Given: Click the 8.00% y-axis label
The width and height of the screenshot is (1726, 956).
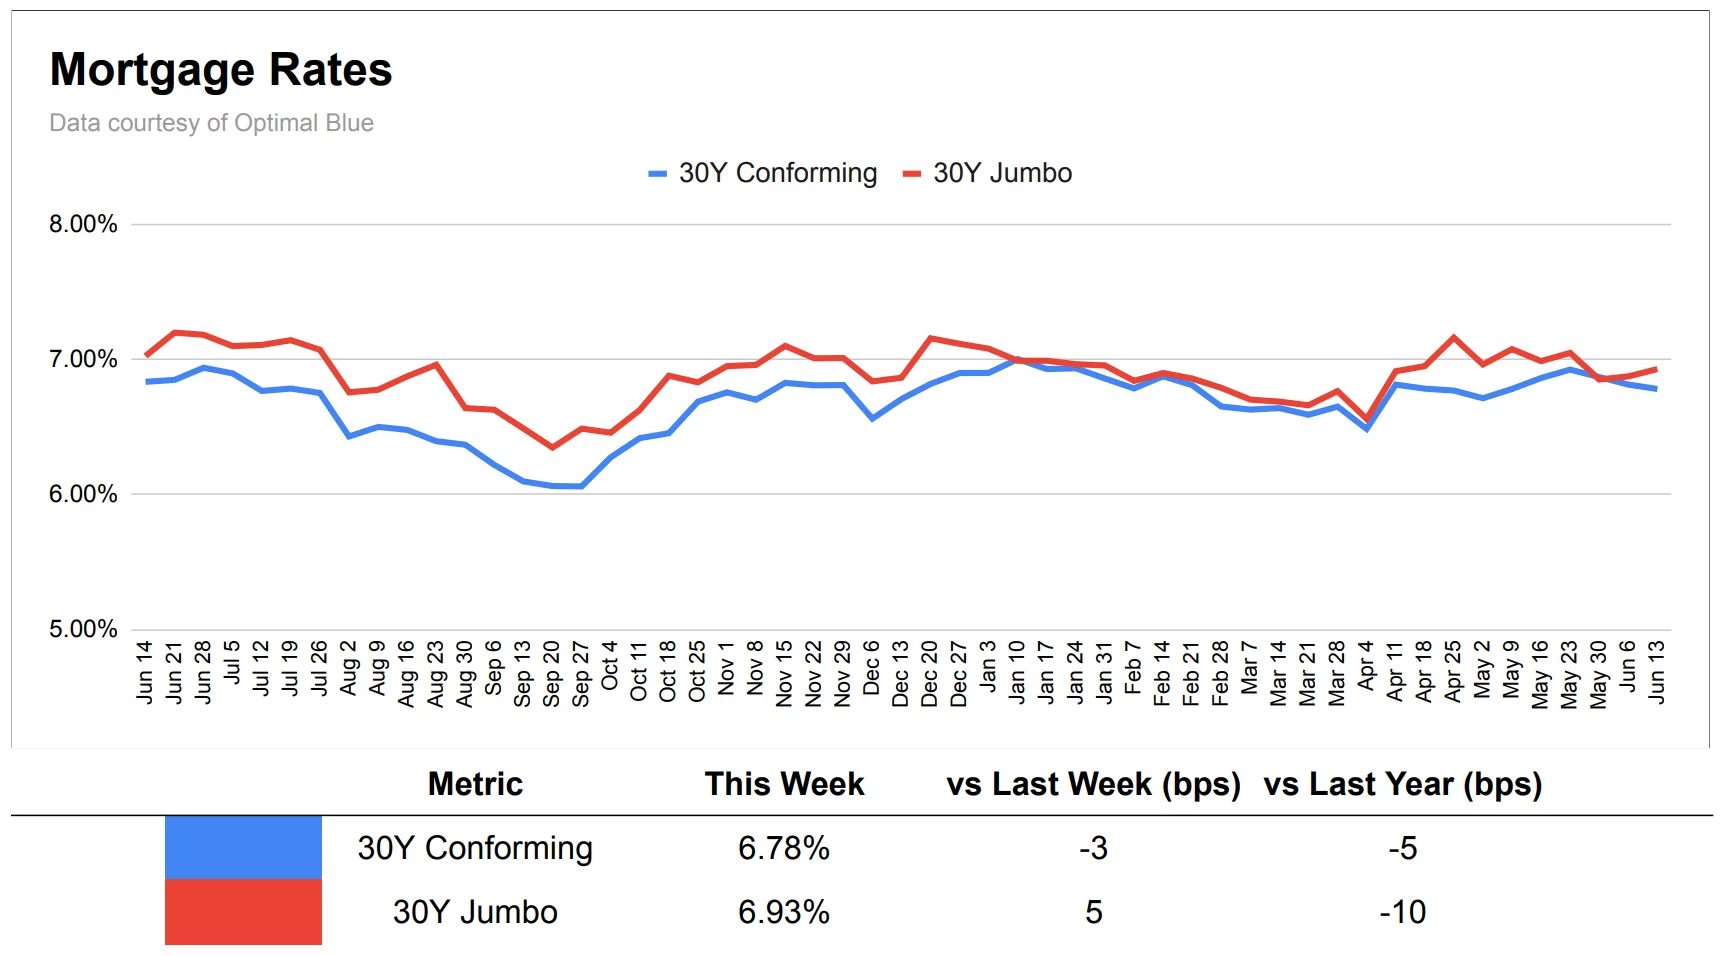Looking at the screenshot, I should (x=83, y=224).
